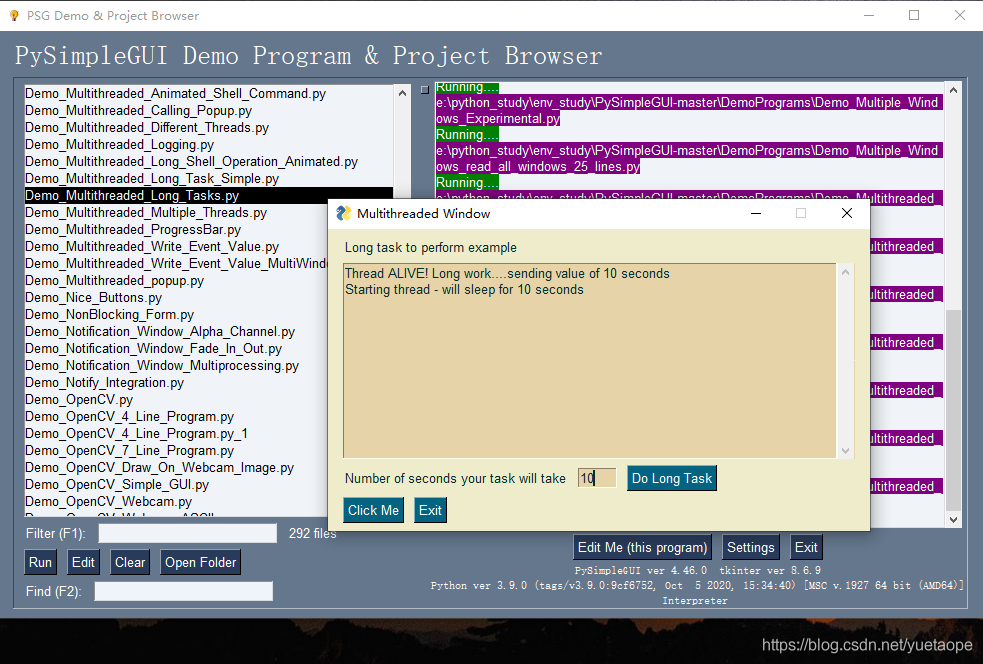The height and width of the screenshot is (664, 983).
Task: Run the selected demo program
Action: point(40,562)
